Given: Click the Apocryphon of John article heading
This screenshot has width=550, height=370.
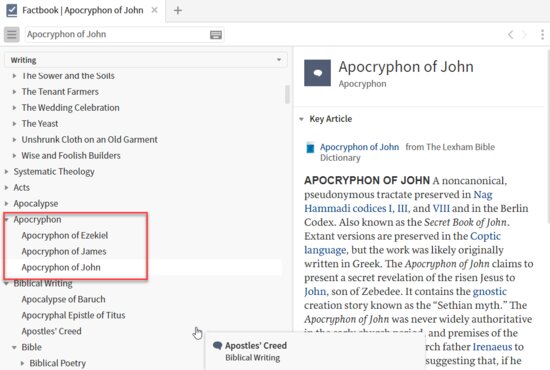Looking at the screenshot, I should tap(406, 67).
